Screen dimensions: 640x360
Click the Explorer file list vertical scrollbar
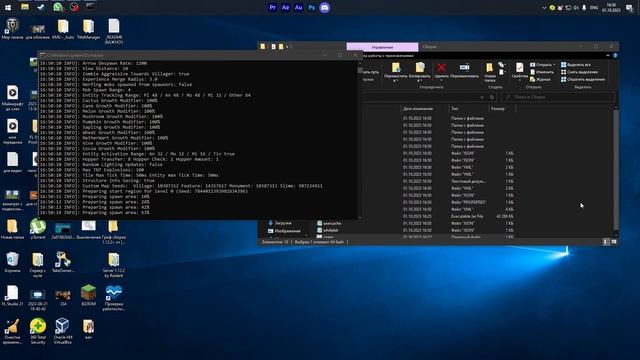pos(616,171)
